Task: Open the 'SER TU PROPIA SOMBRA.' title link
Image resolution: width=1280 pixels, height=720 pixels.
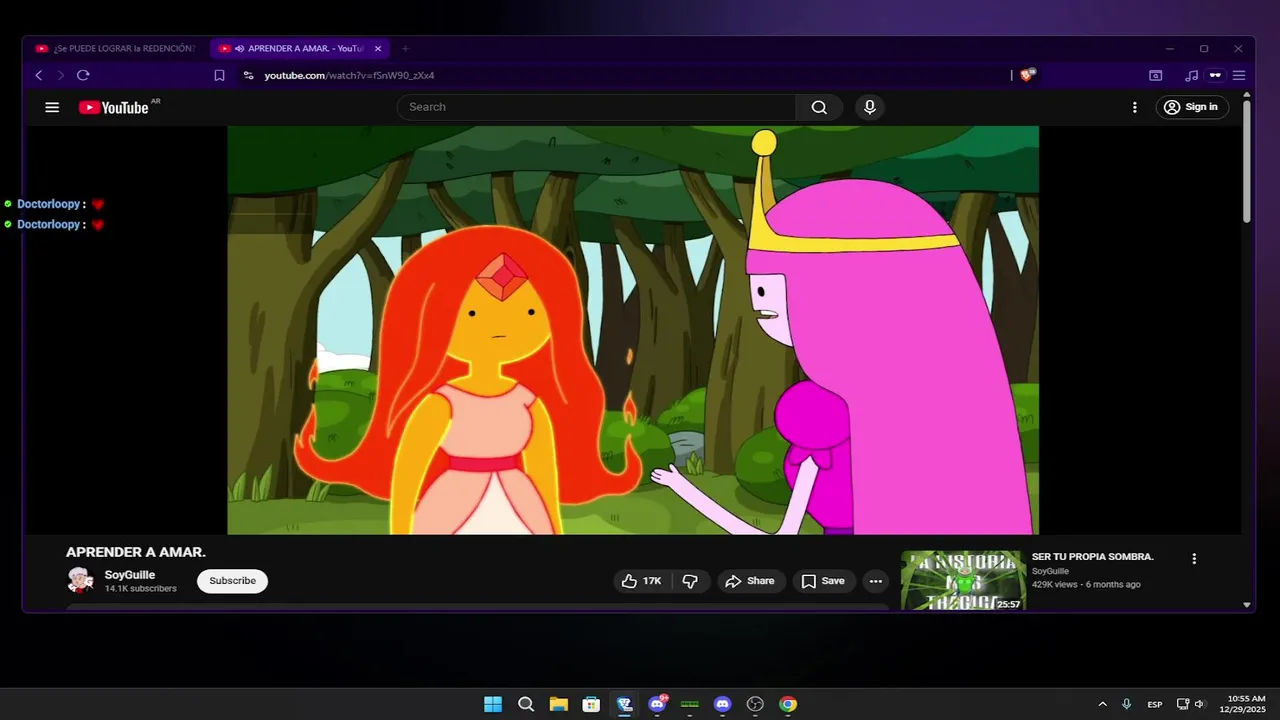Action: (x=1093, y=557)
